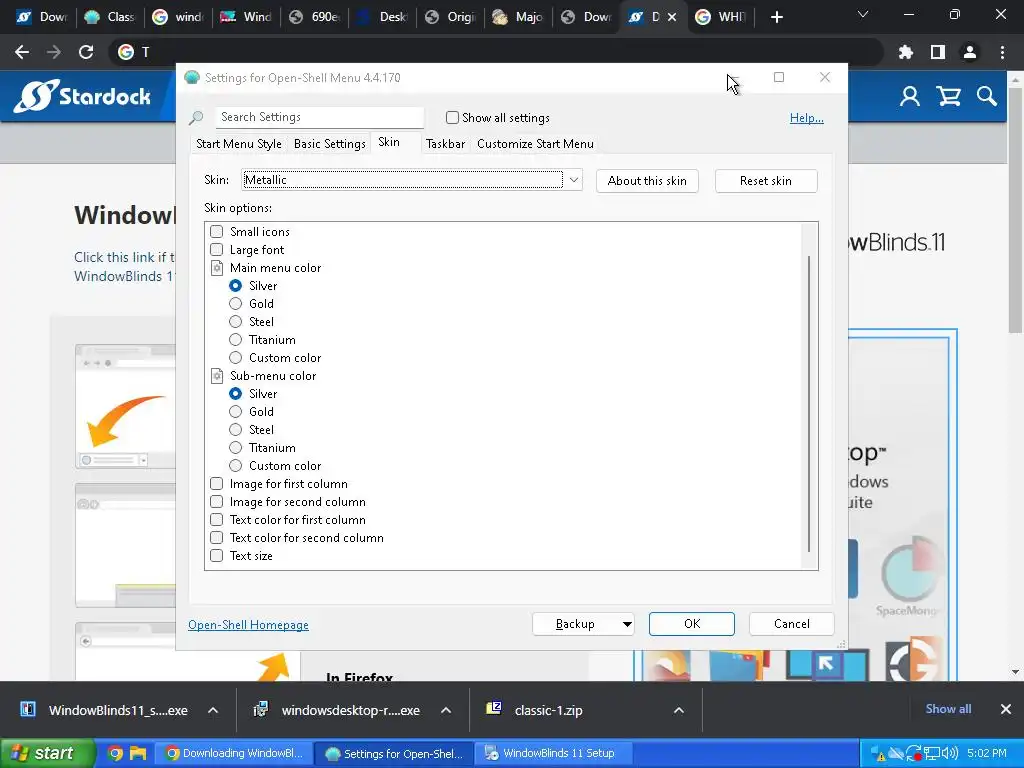The height and width of the screenshot is (768, 1024).
Task: Click the windowsdesktop-r exe download icon
Action: coord(261,709)
